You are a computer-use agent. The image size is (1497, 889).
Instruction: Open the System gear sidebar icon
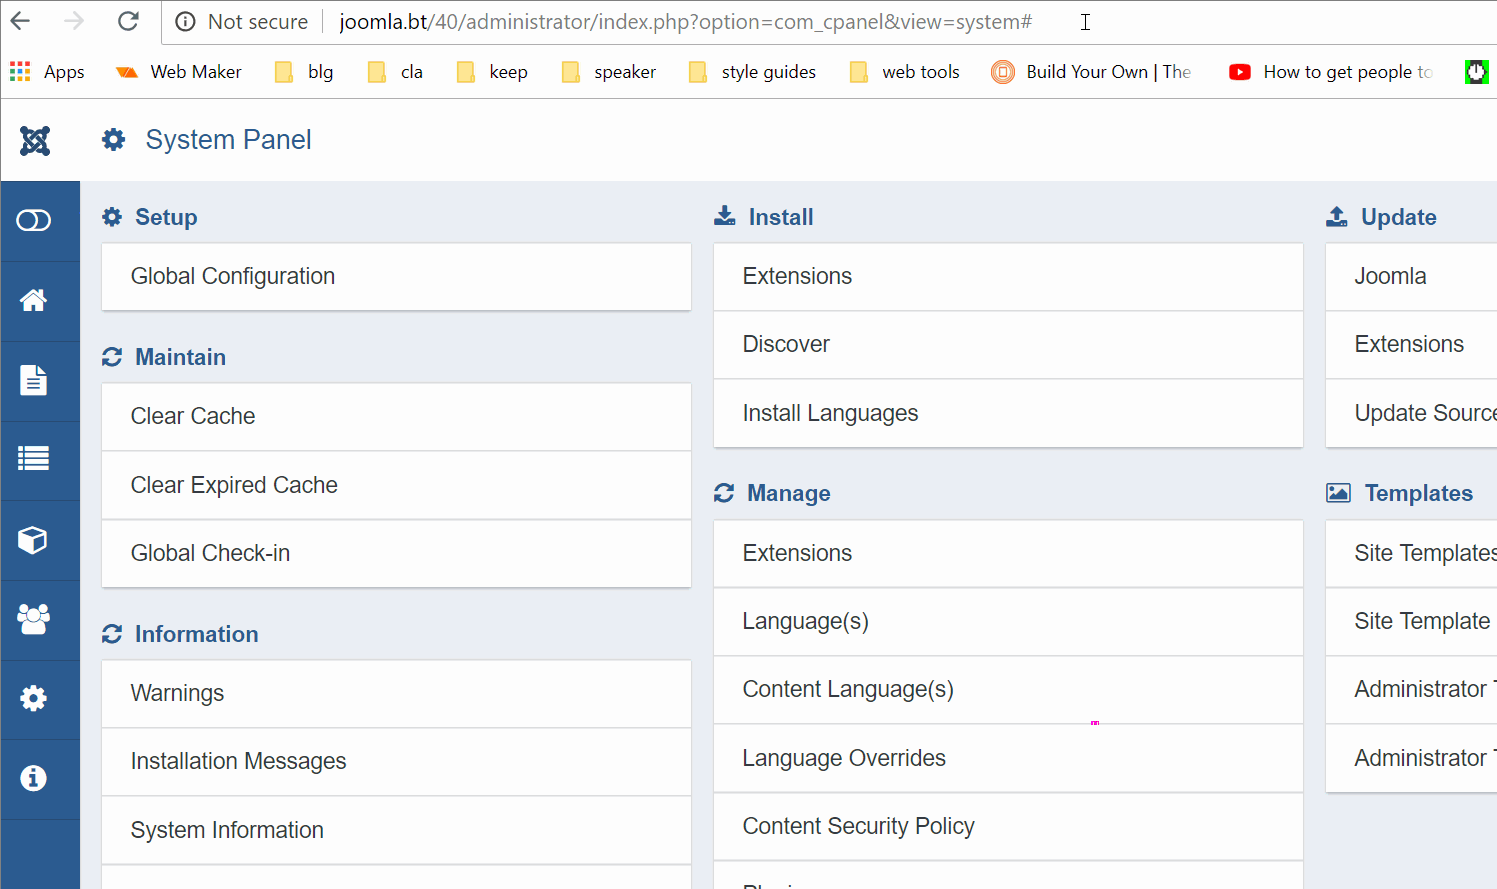tap(34, 698)
